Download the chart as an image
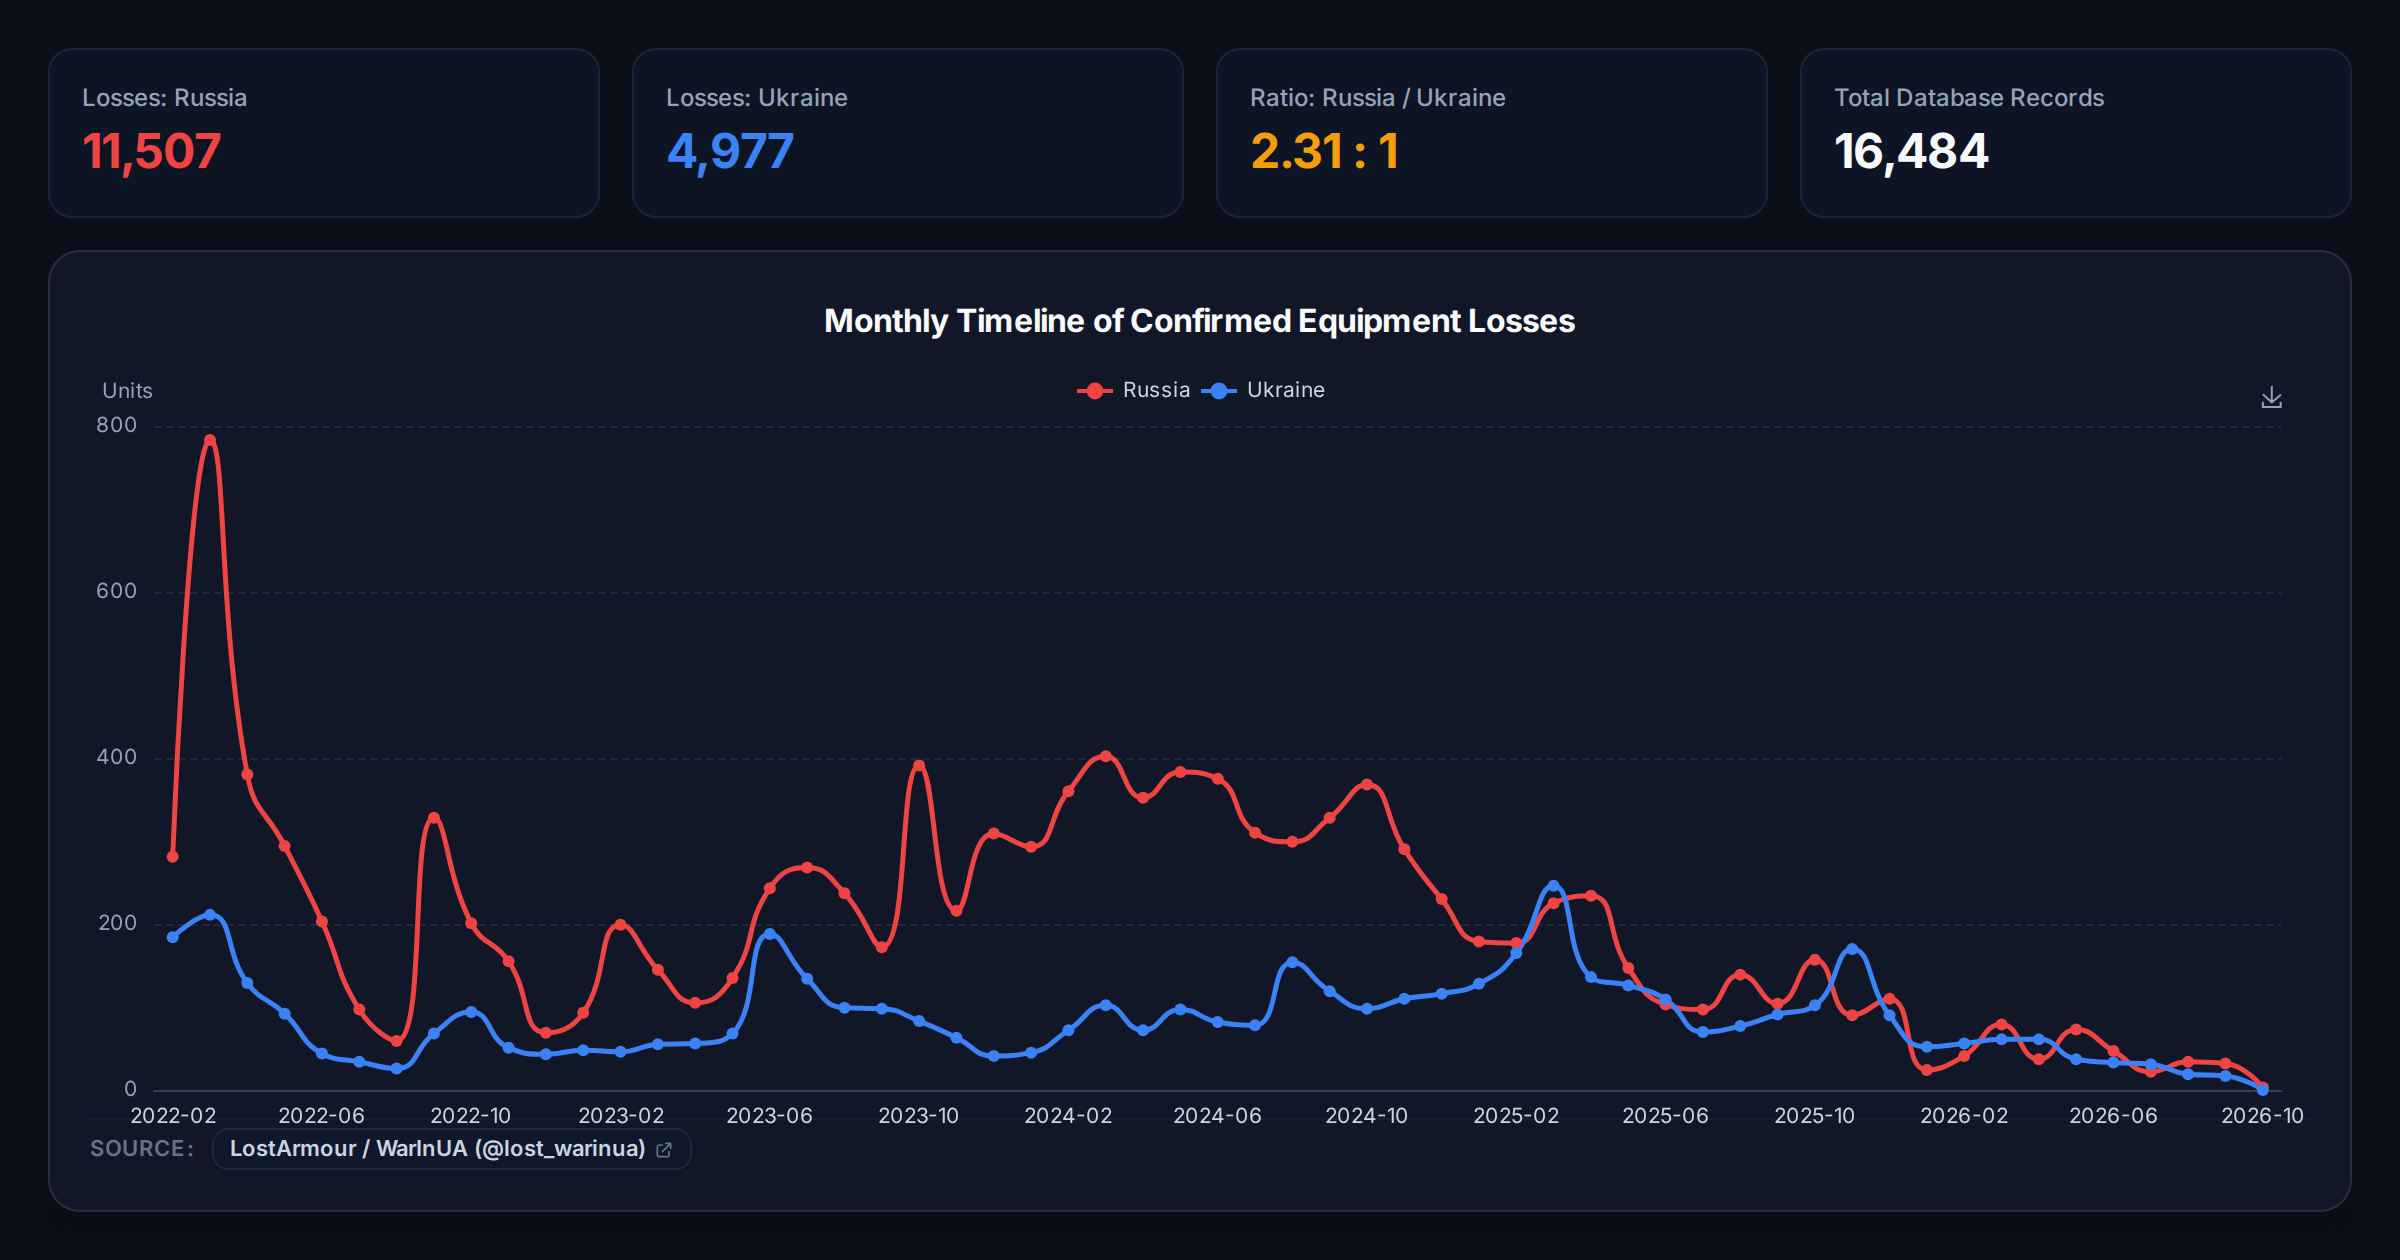 click(x=2271, y=397)
